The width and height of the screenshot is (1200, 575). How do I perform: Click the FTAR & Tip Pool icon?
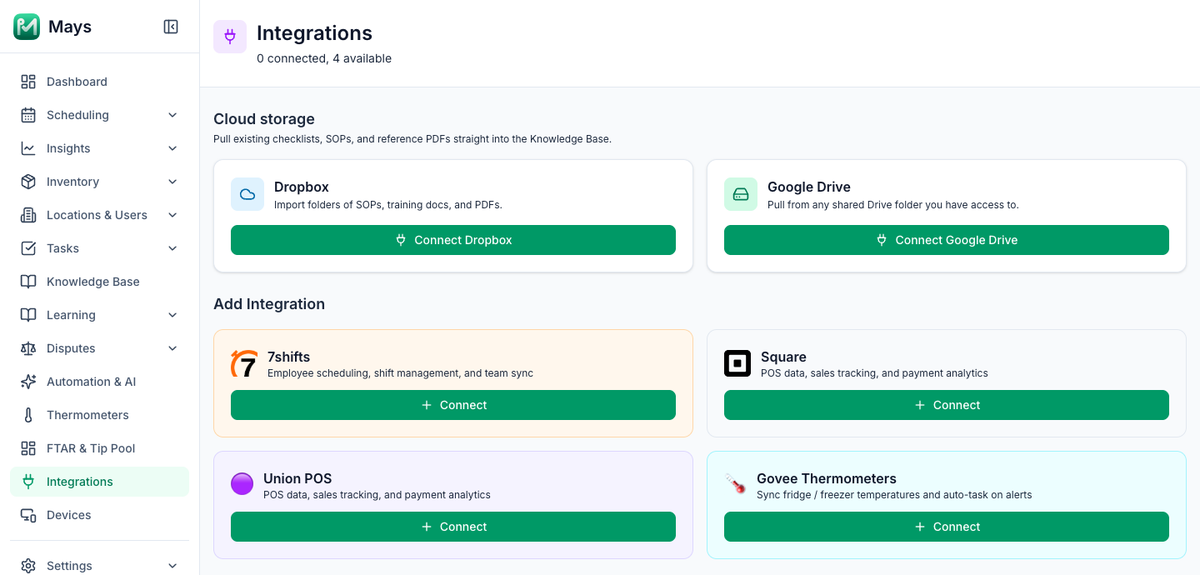pyautogui.click(x=28, y=448)
